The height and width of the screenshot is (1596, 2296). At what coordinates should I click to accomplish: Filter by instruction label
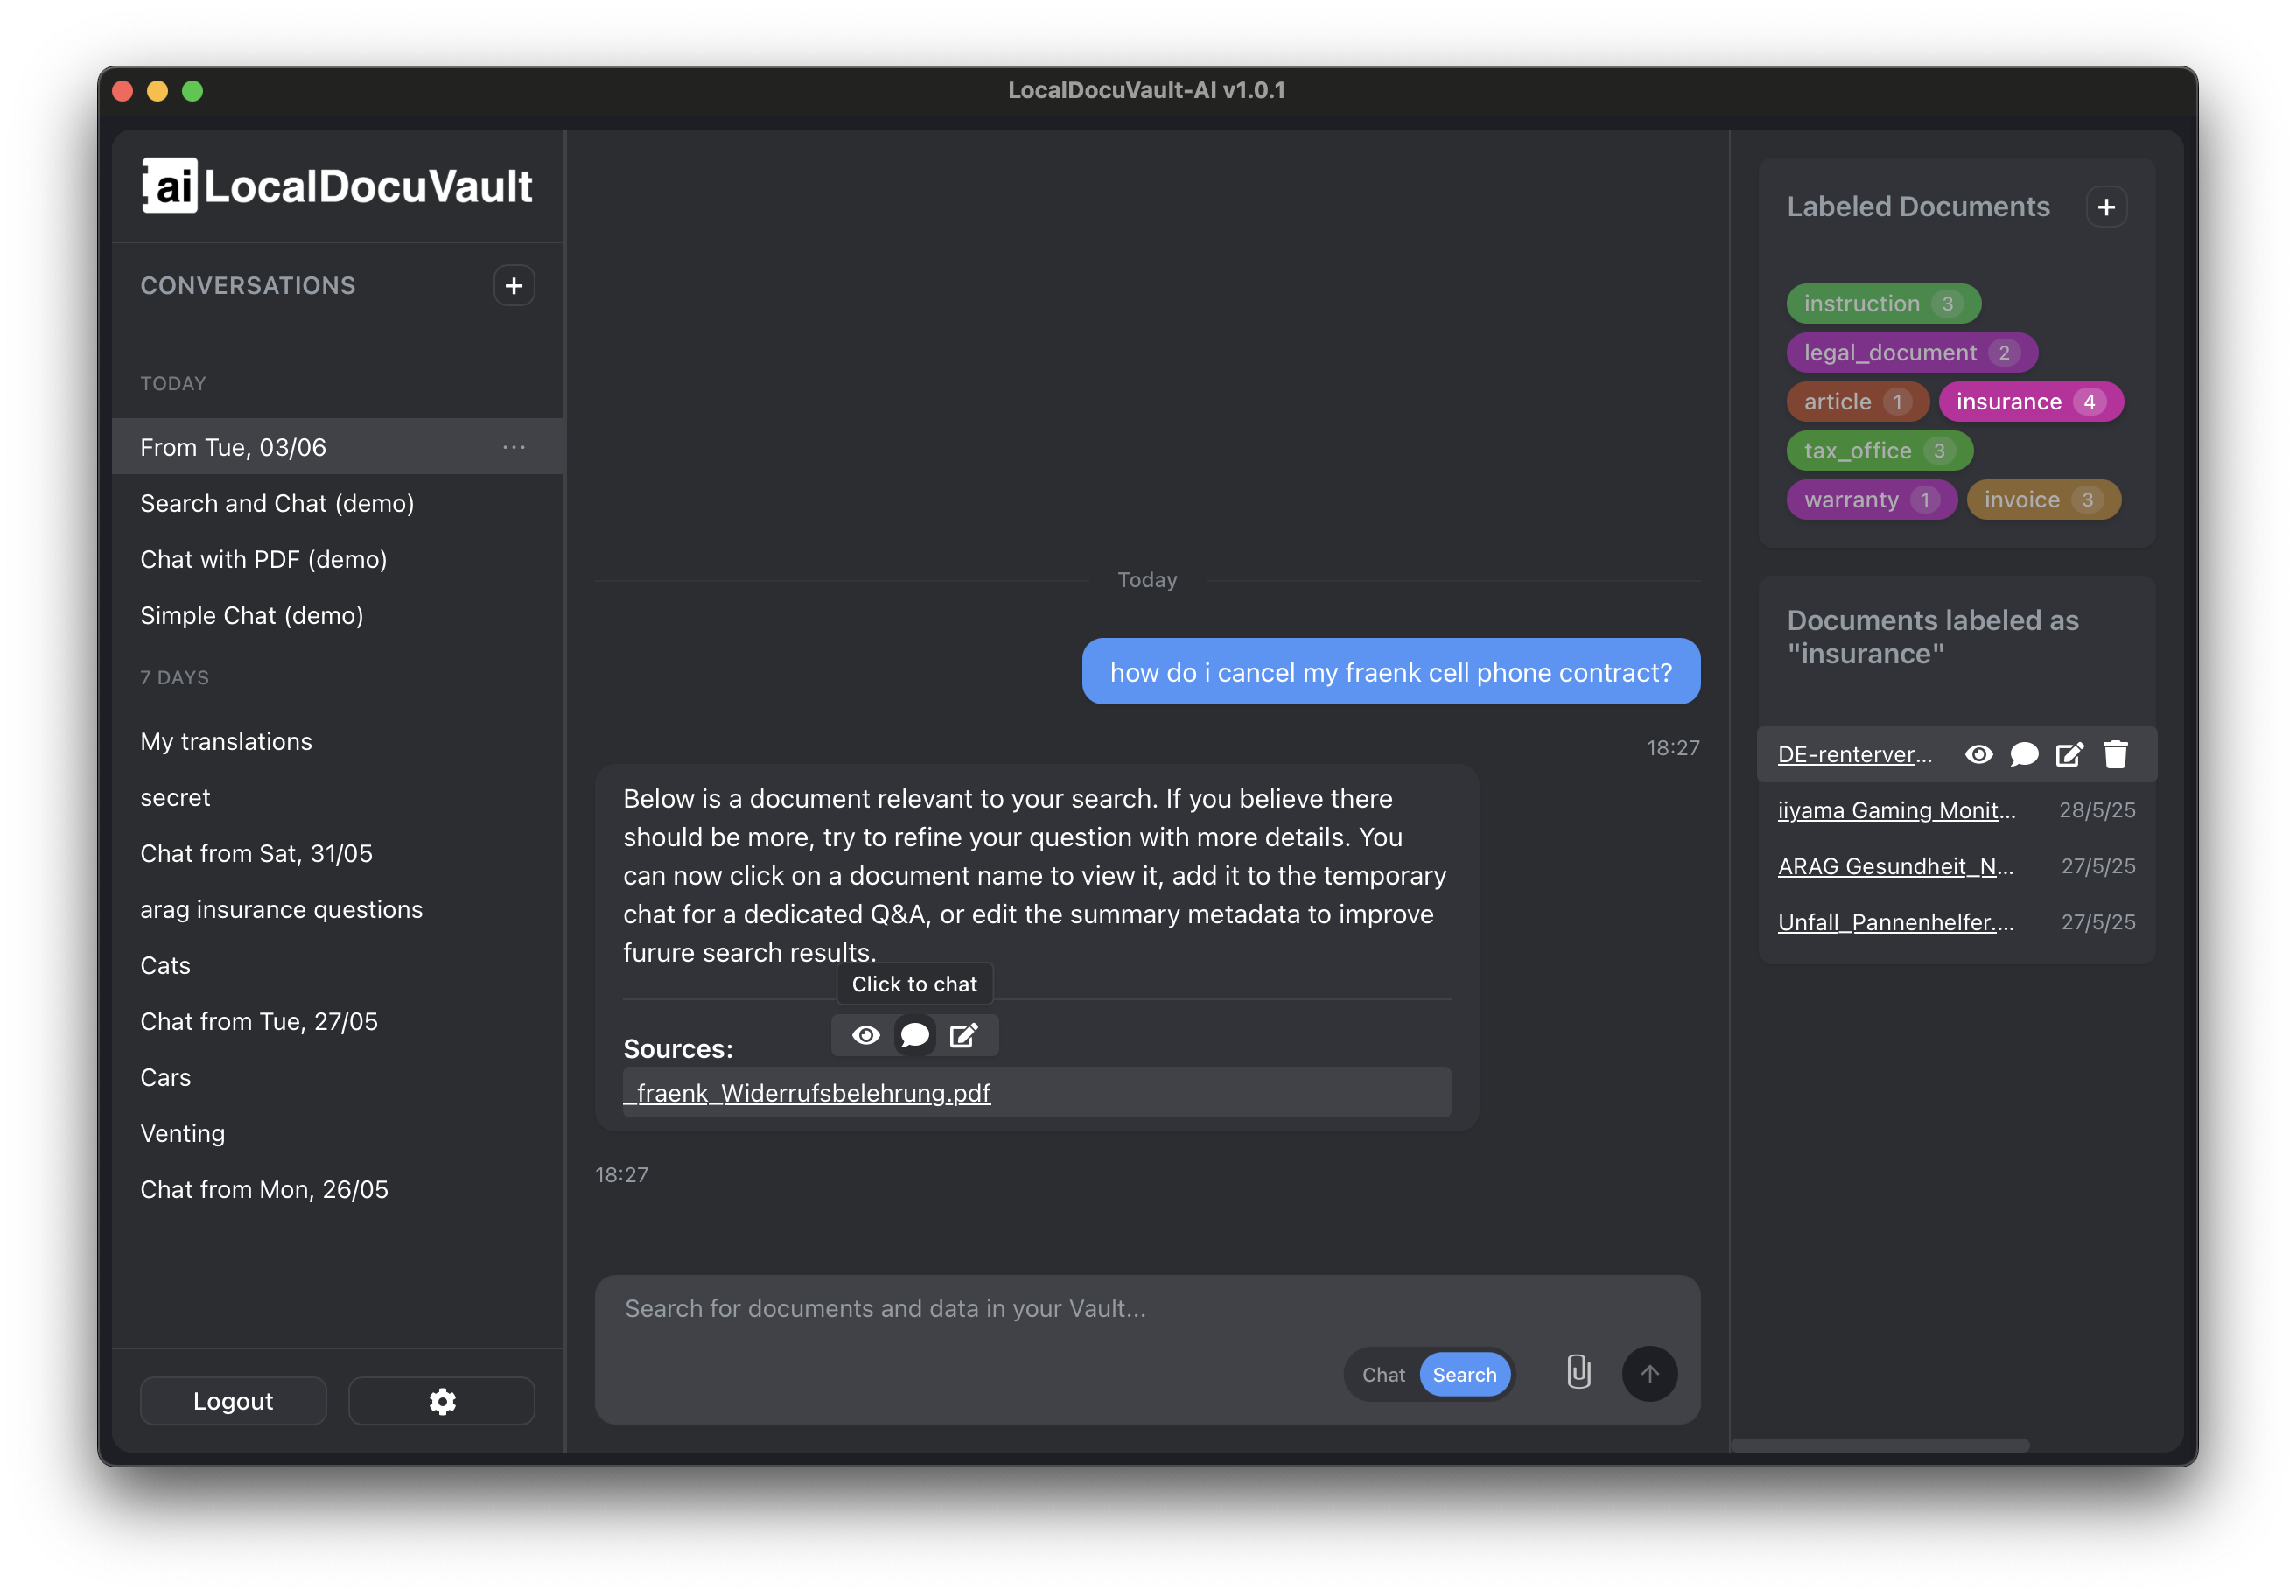1883,304
